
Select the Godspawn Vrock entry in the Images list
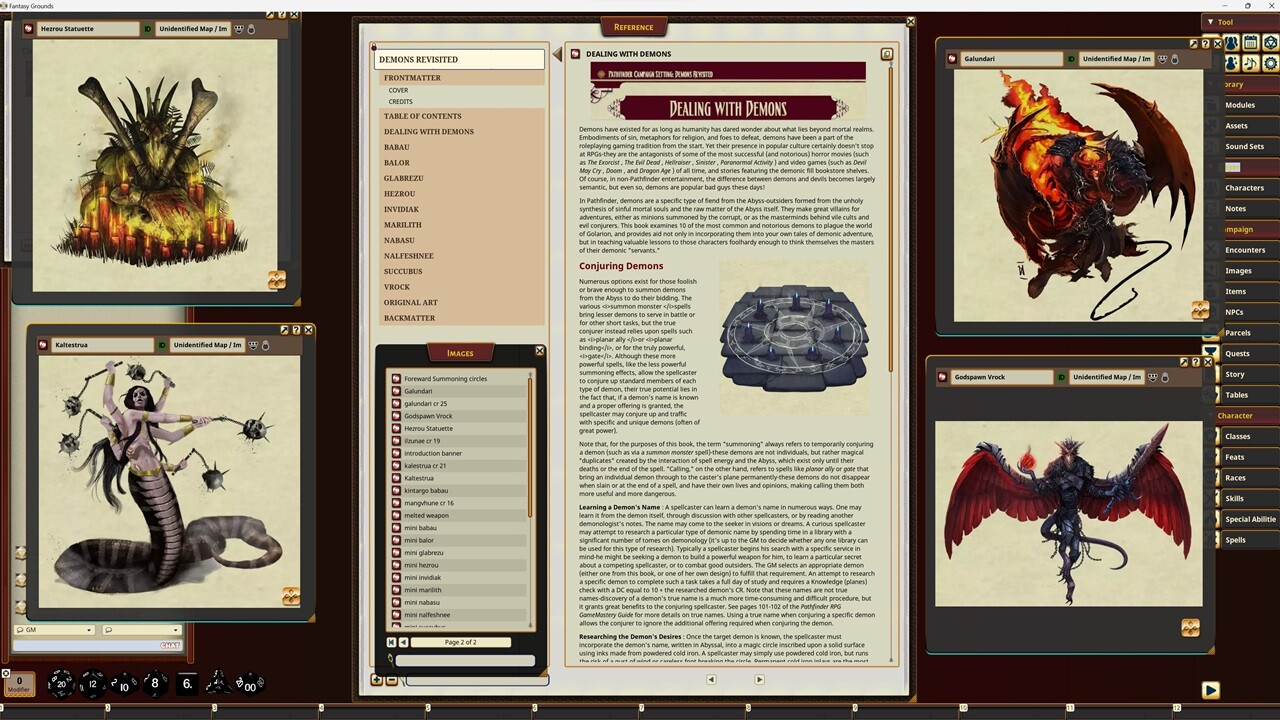coord(429,416)
